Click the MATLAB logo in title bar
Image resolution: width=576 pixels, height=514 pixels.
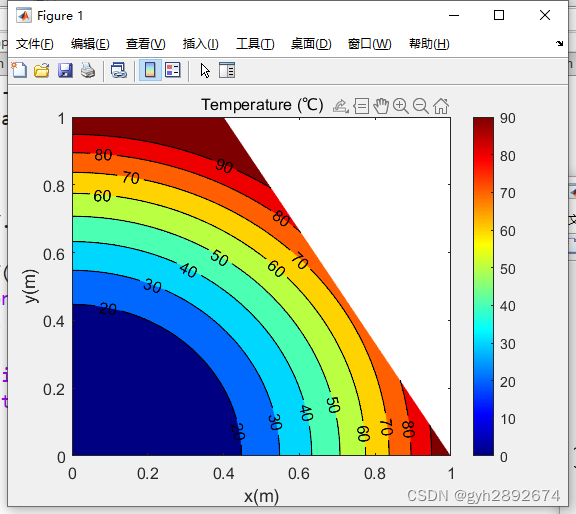click(24, 15)
